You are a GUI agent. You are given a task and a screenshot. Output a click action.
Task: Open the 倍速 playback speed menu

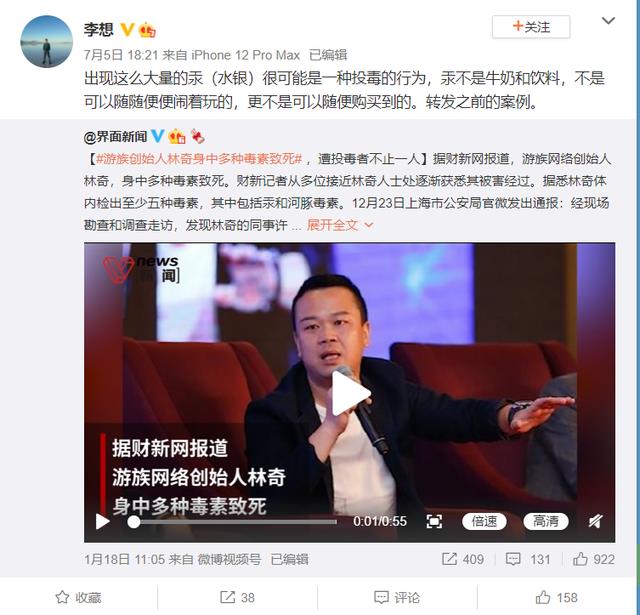484,521
